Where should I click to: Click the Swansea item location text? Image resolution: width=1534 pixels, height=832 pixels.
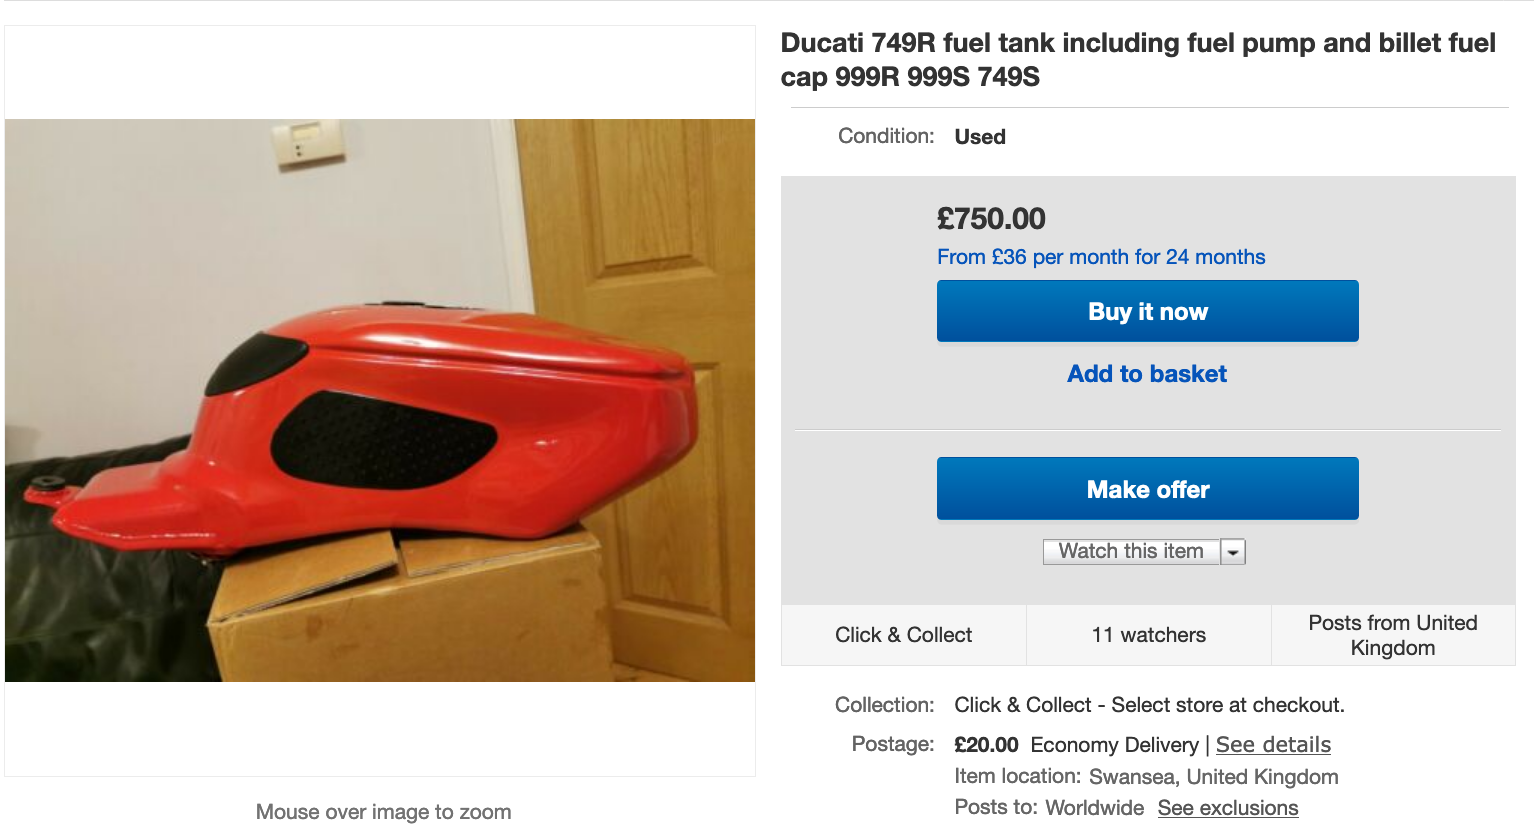coord(1213,777)
